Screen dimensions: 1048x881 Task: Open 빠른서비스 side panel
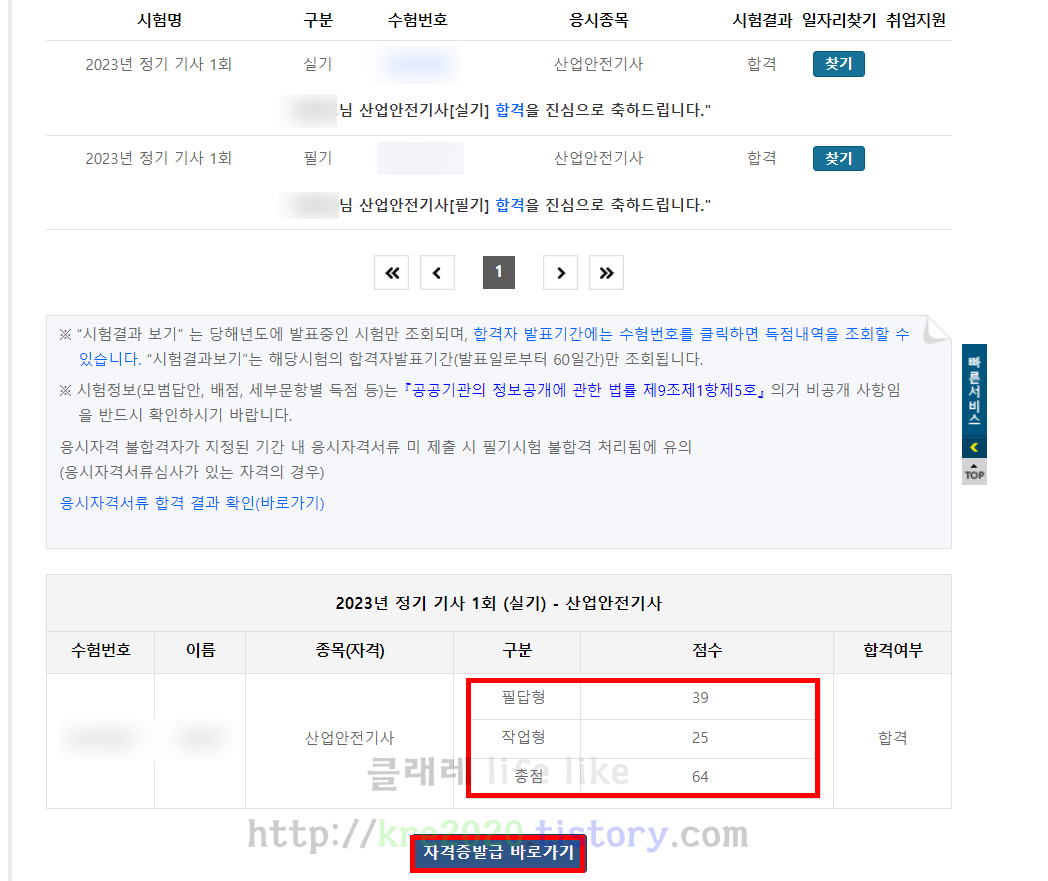[x=974, y=391]
